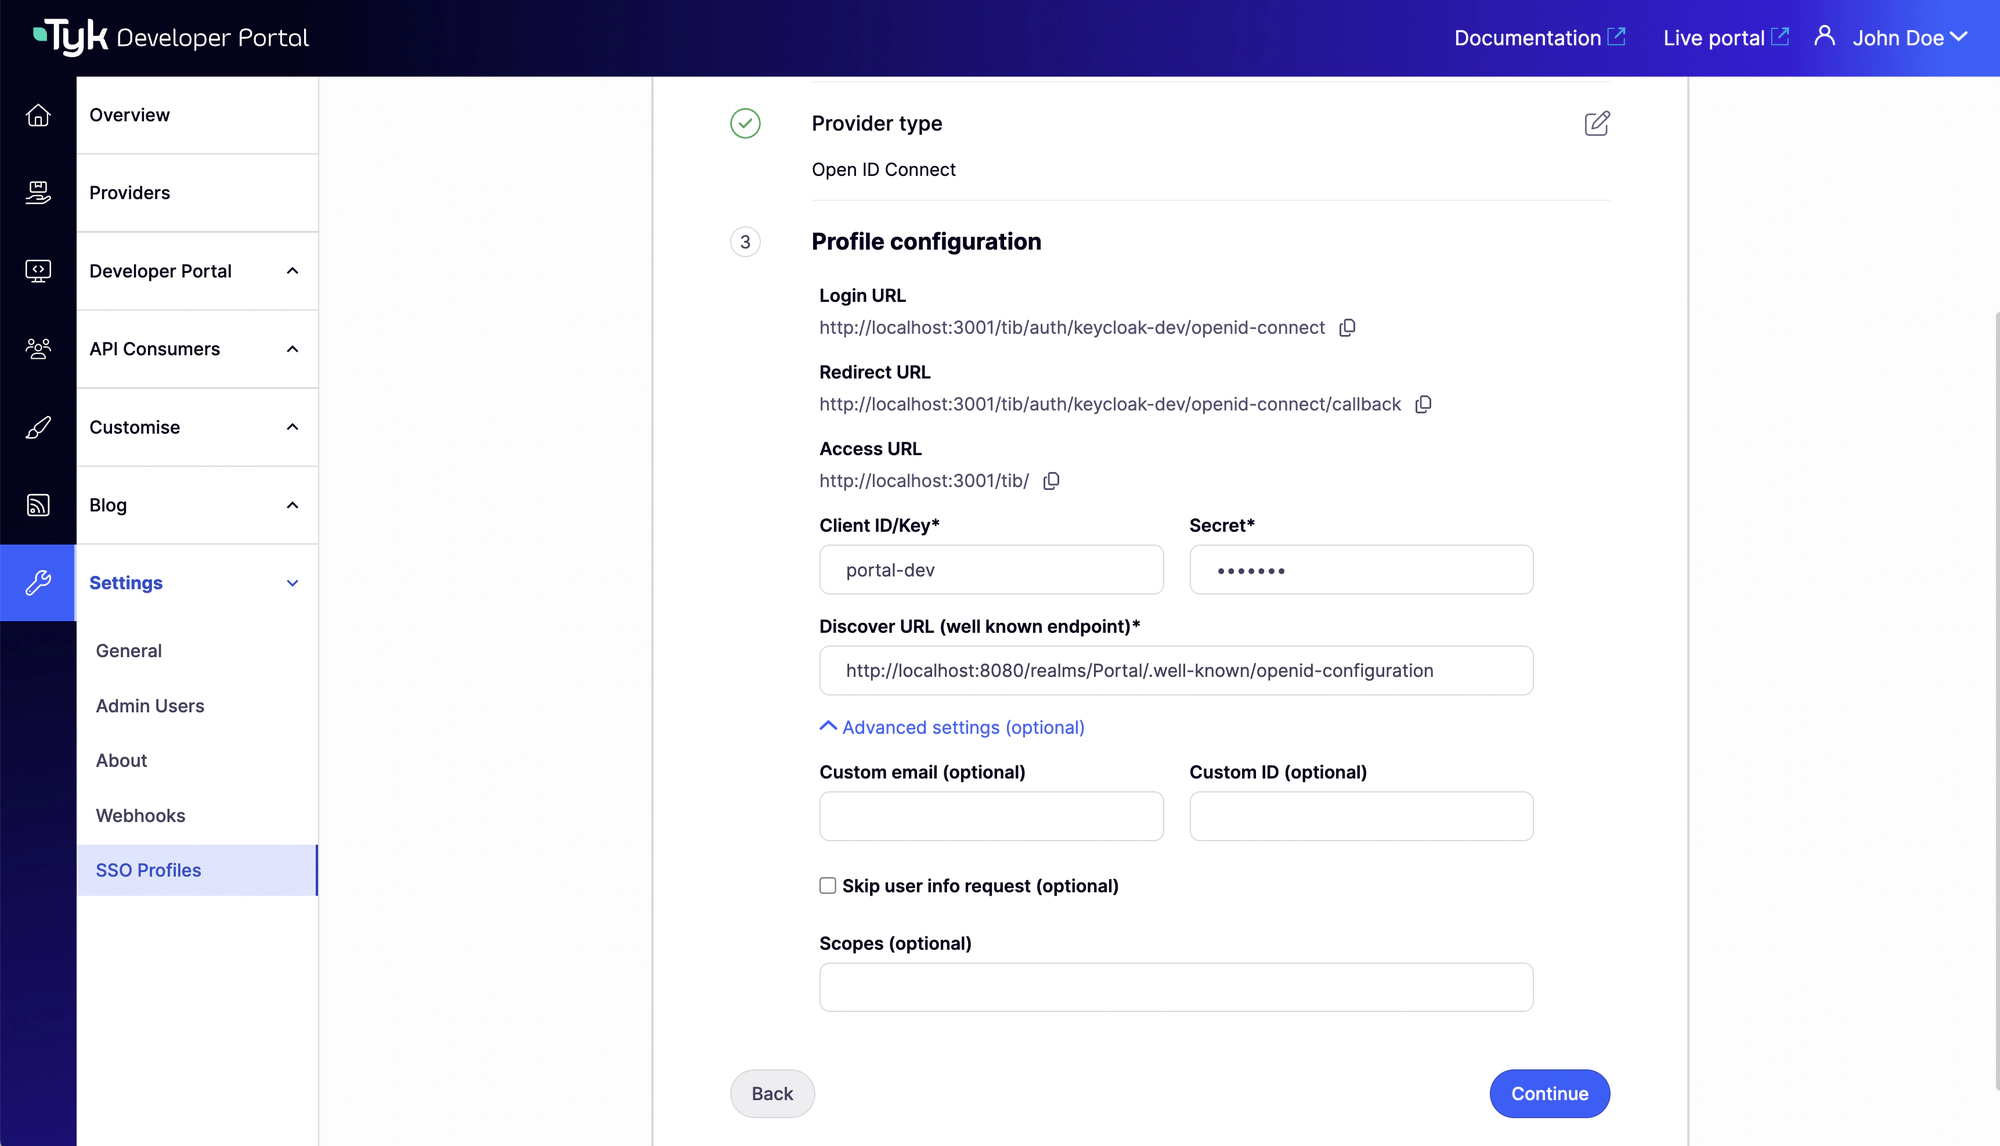
Task: Select the Settings wrench icon
Action: (x=38, y=582)
